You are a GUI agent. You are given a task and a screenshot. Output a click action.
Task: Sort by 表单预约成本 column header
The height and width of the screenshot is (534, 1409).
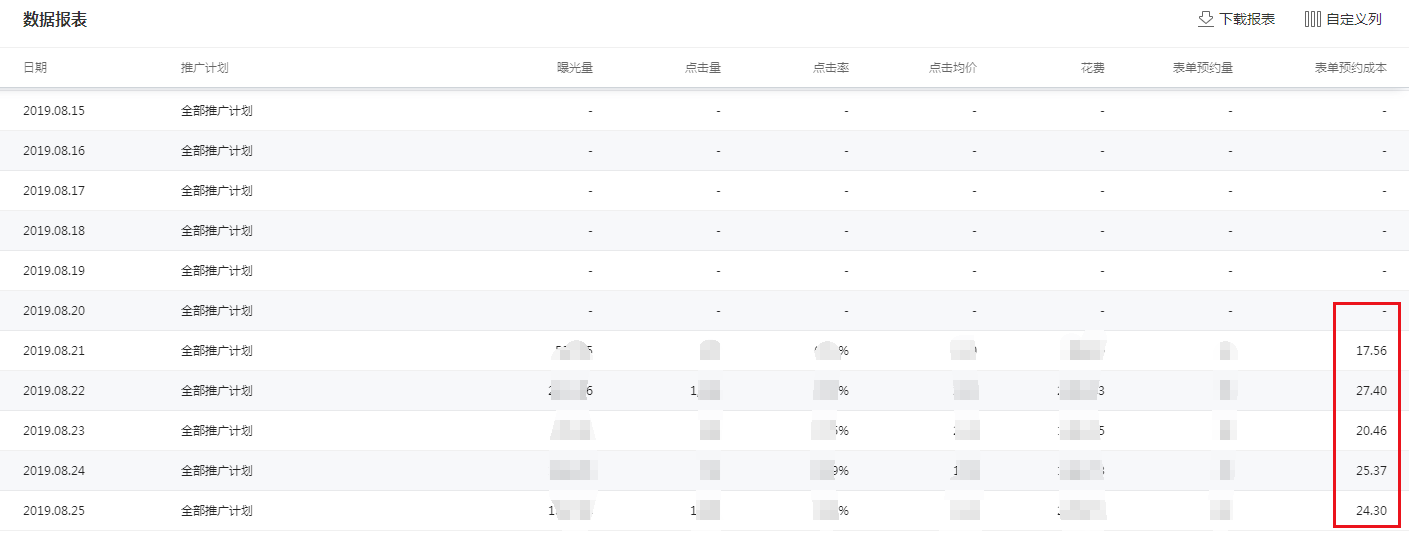1350,68
